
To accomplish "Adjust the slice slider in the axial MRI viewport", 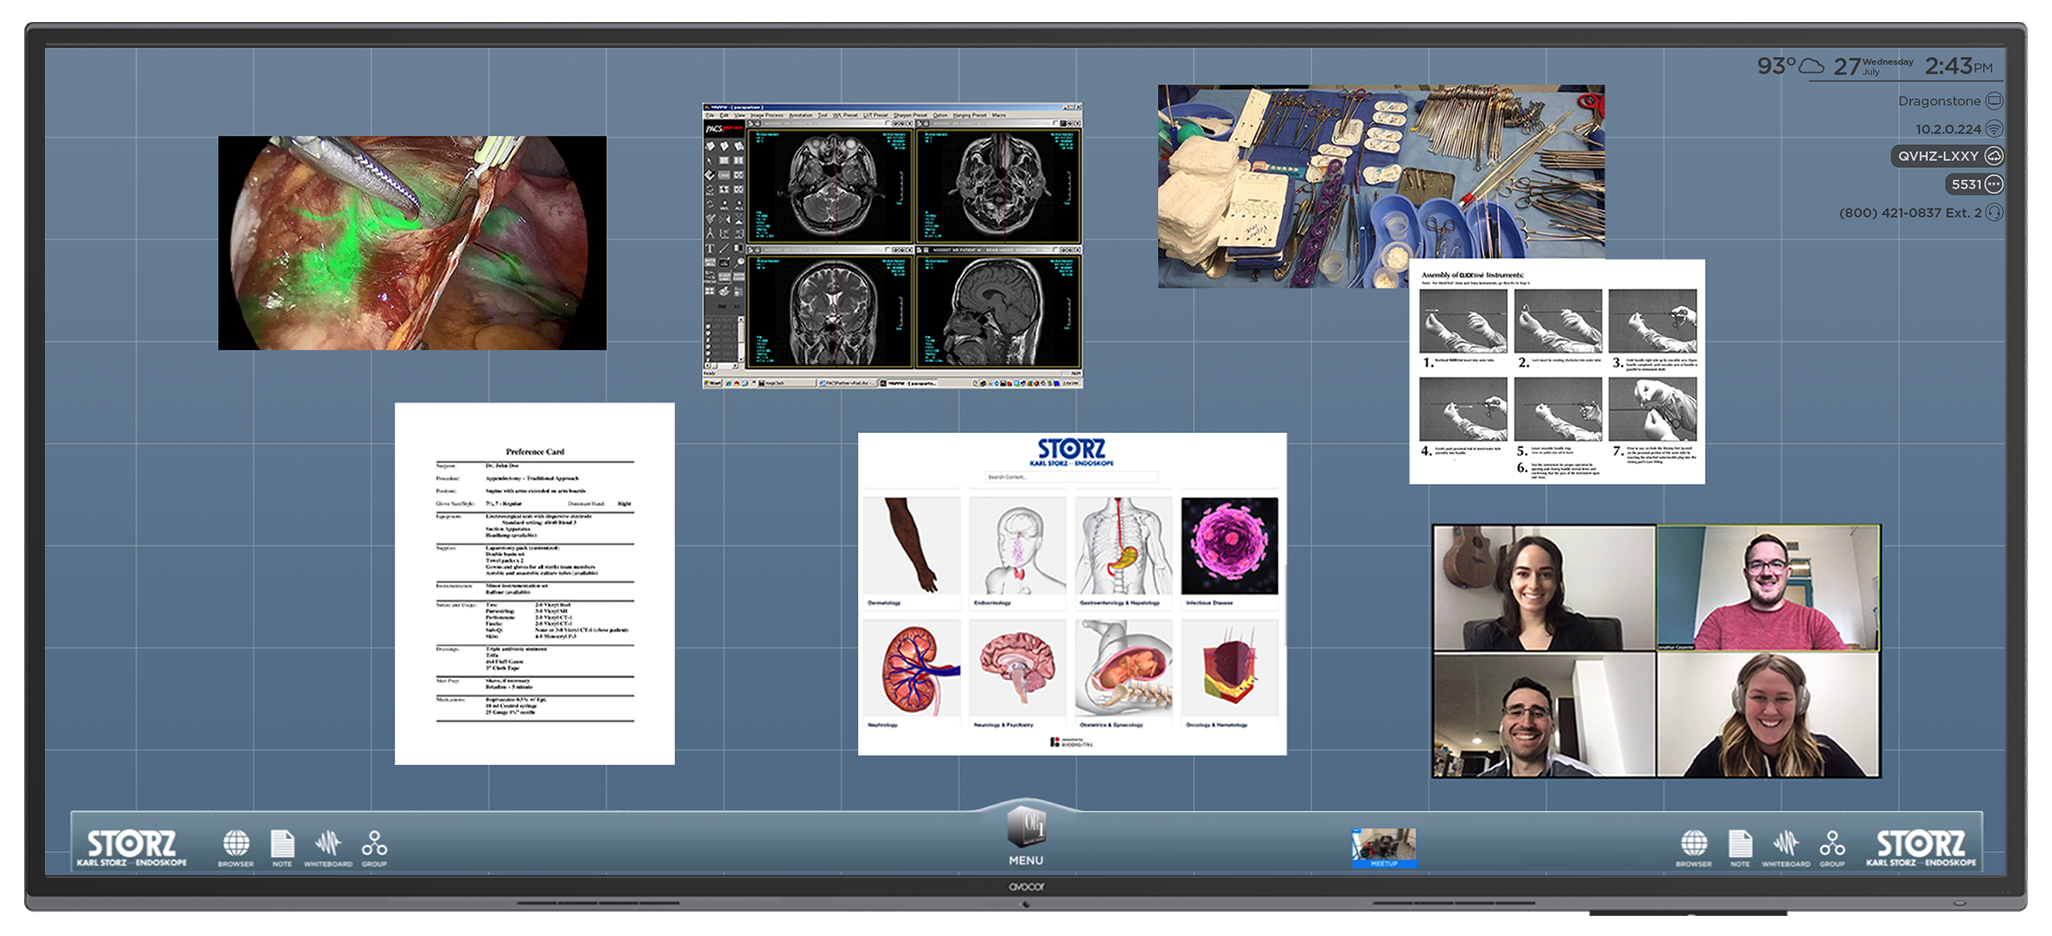I will 900,185.
